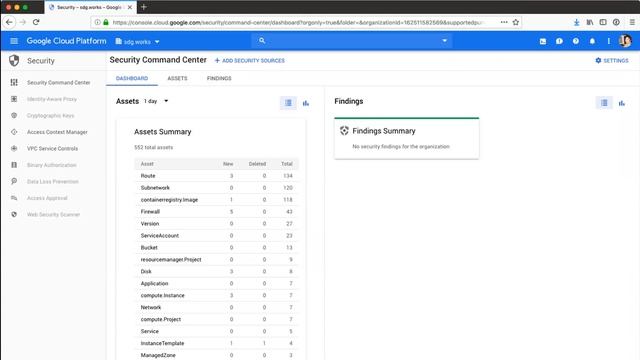
Task: Bookmark this page with the star
Action: [516, 22]
